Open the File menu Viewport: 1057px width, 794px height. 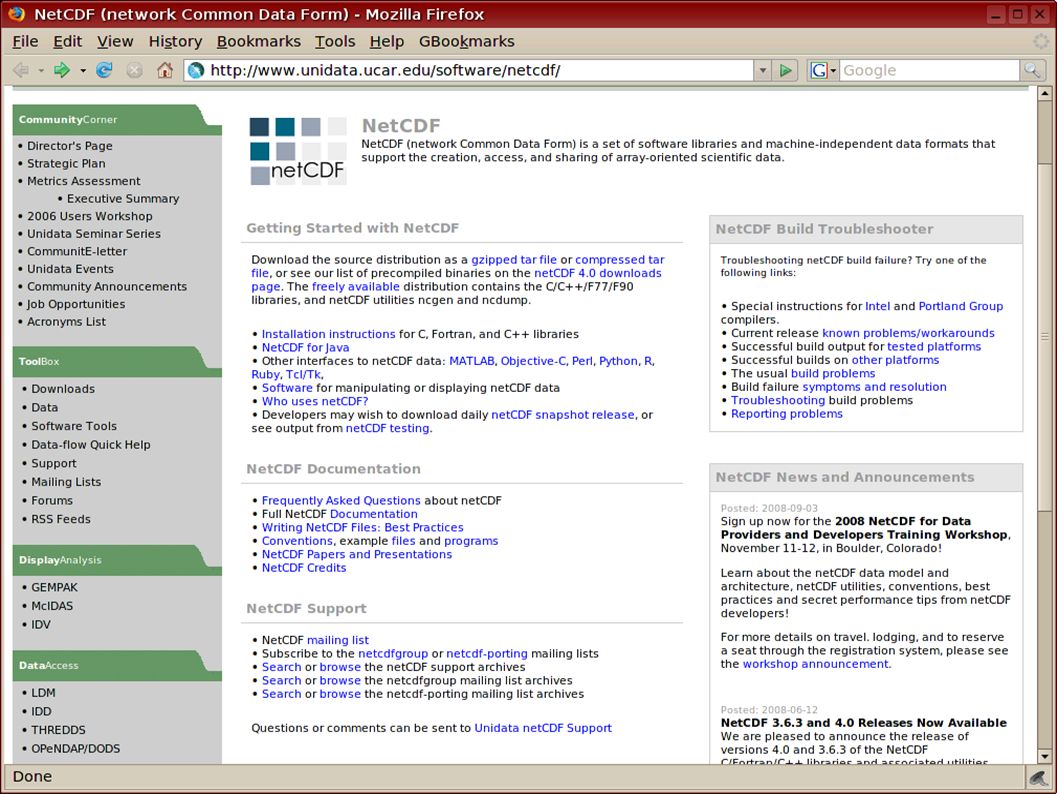pyautogui.click(x=25, y=42)
